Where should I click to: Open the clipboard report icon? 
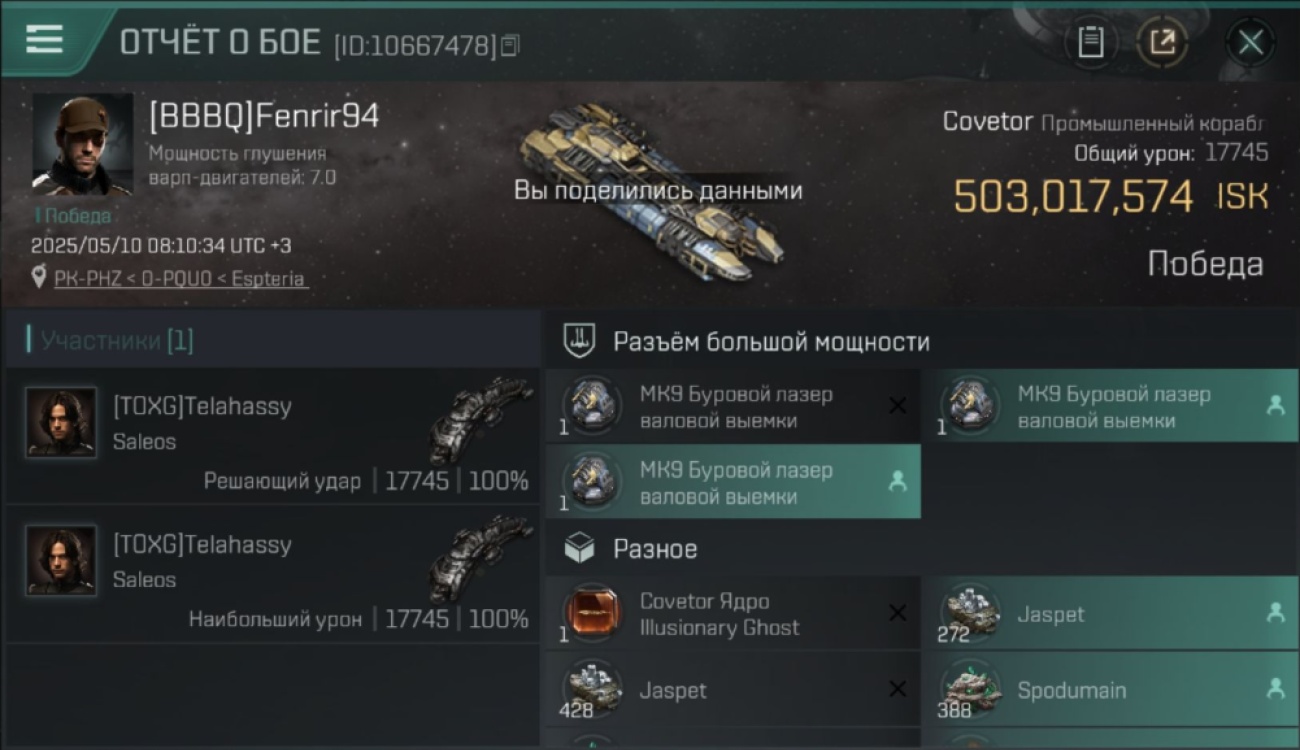(x=1091, y=42)
